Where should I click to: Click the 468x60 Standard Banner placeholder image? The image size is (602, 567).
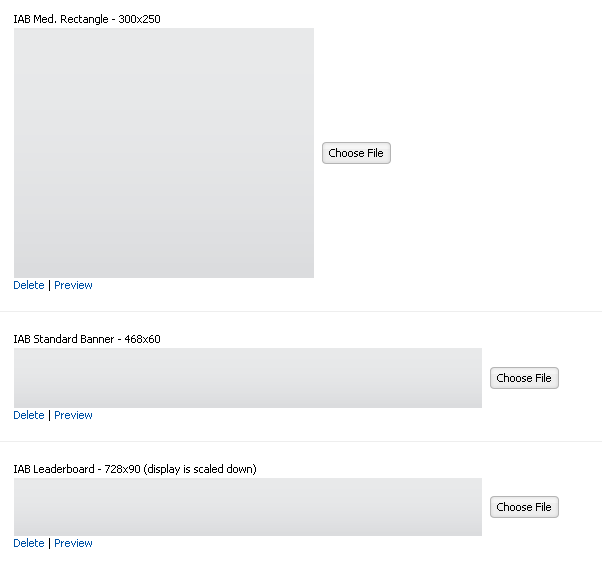(248, 378)
